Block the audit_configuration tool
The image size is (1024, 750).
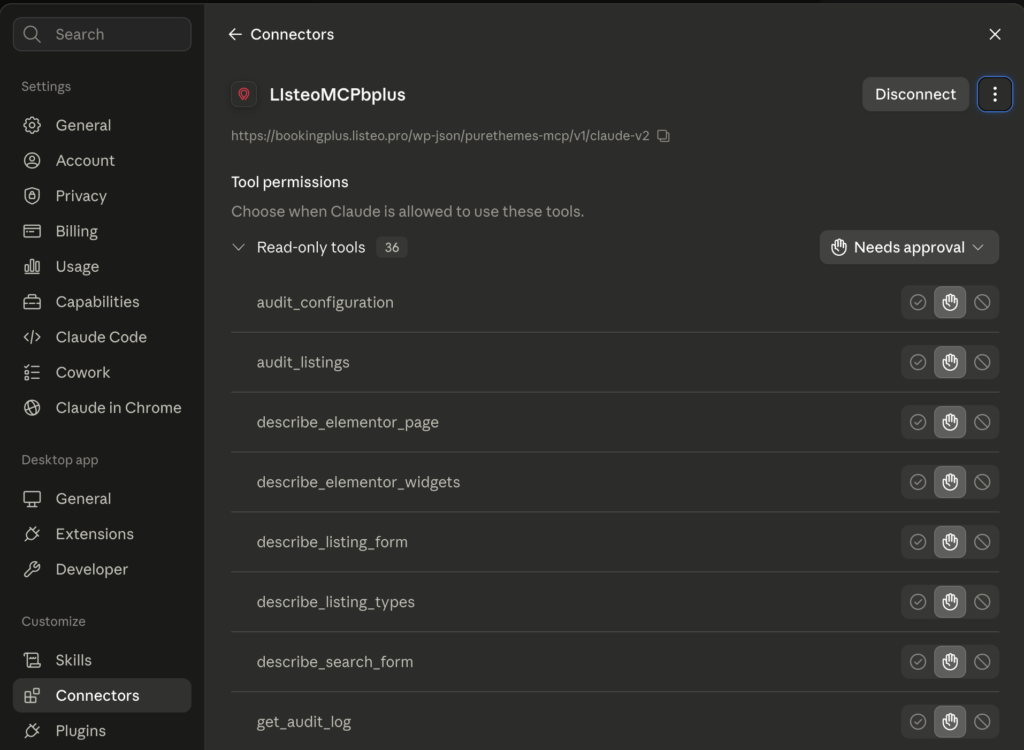coord(982,302)
